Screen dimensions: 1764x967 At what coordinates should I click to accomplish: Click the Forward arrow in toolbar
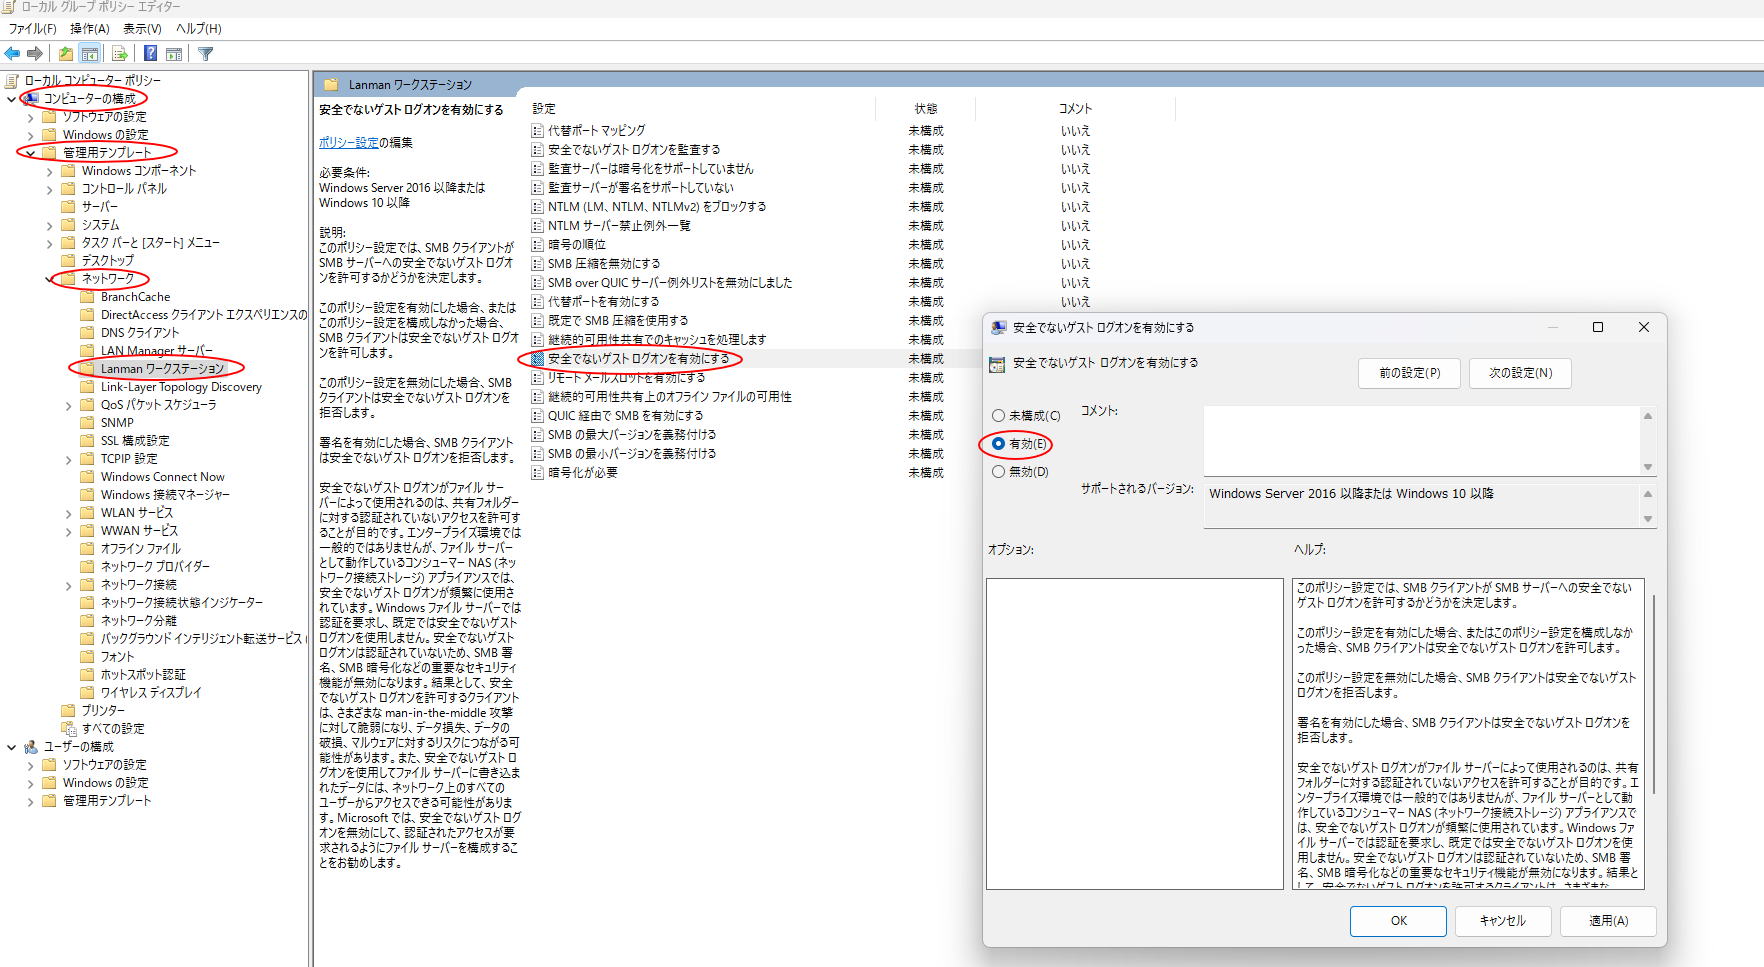click(35, 54)
